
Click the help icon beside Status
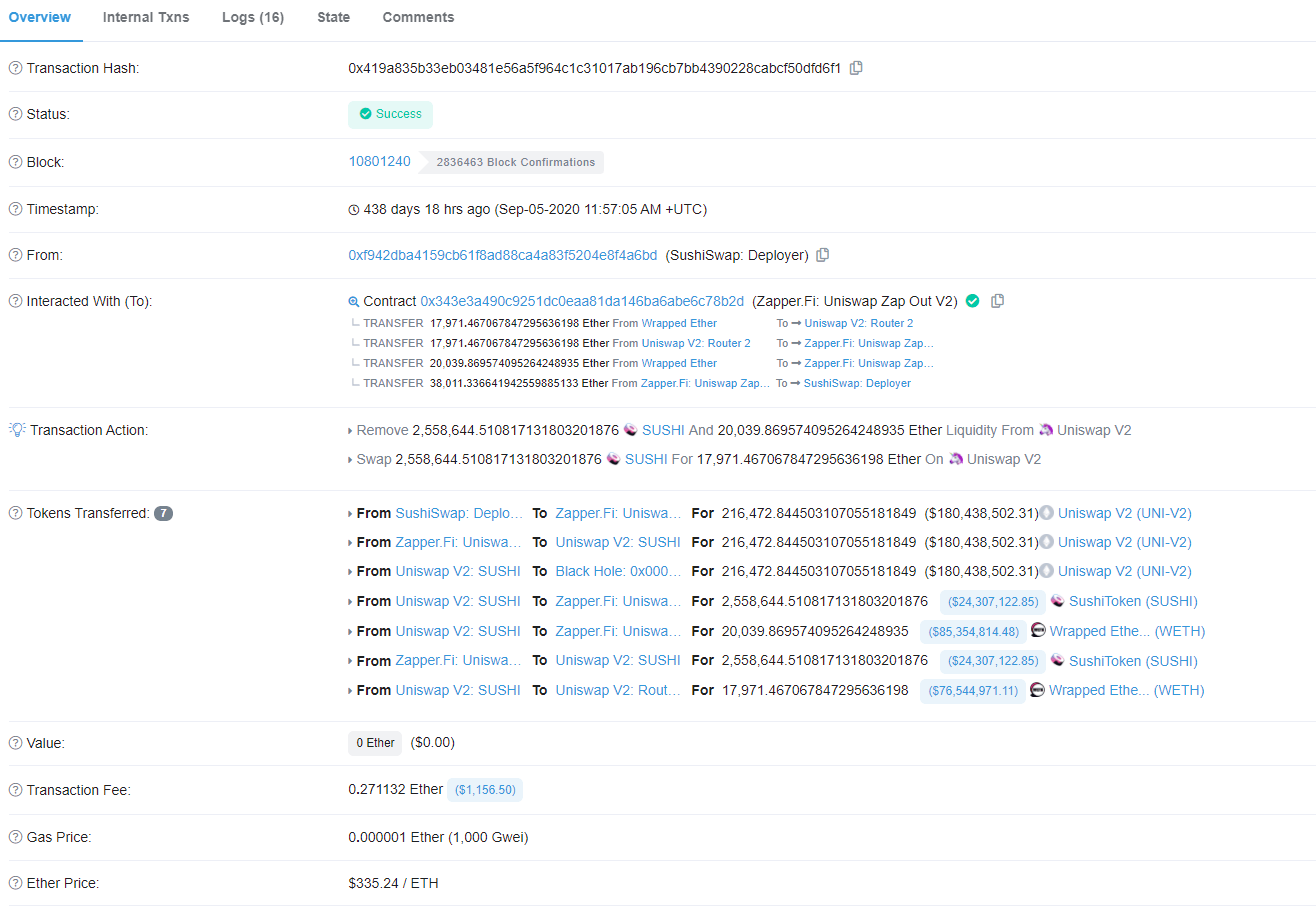tap(15, 114)
